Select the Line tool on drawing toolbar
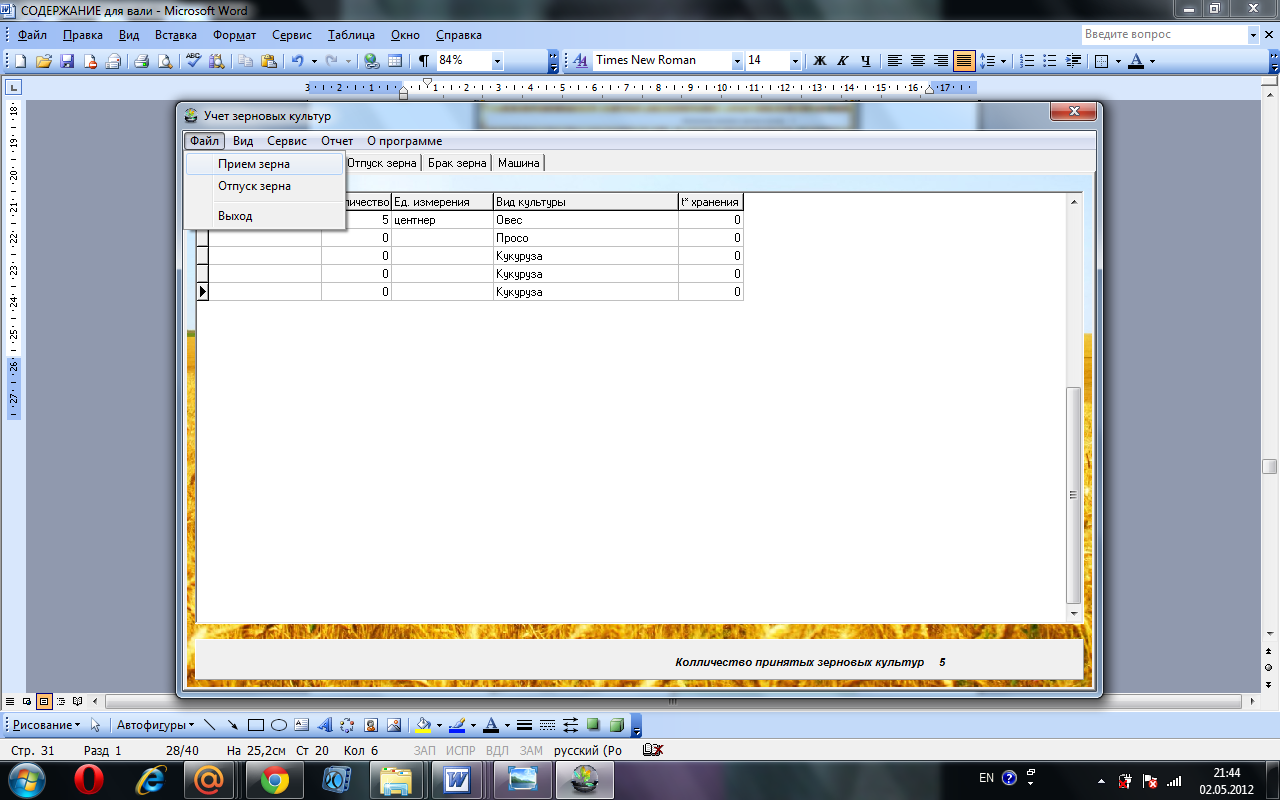Image resolution: width=1280 pixels, height=800 pixels. pos(210,725)
